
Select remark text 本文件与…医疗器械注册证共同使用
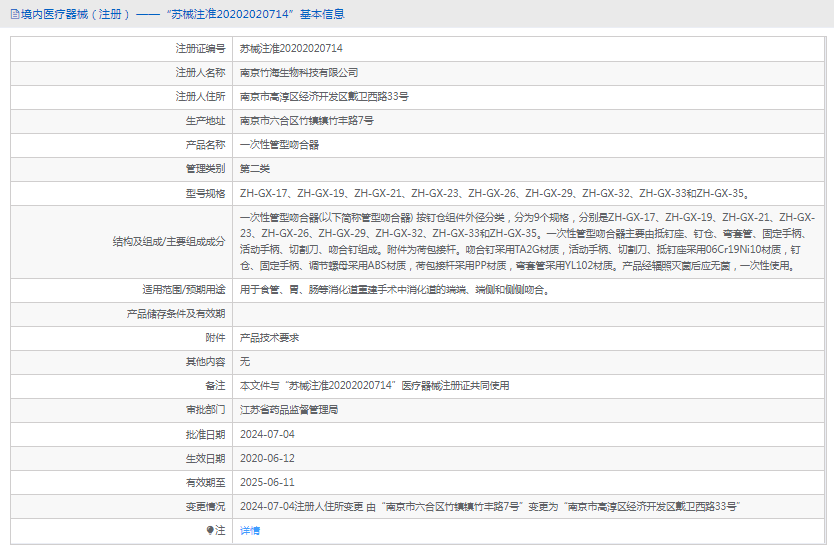coord(374,385)
